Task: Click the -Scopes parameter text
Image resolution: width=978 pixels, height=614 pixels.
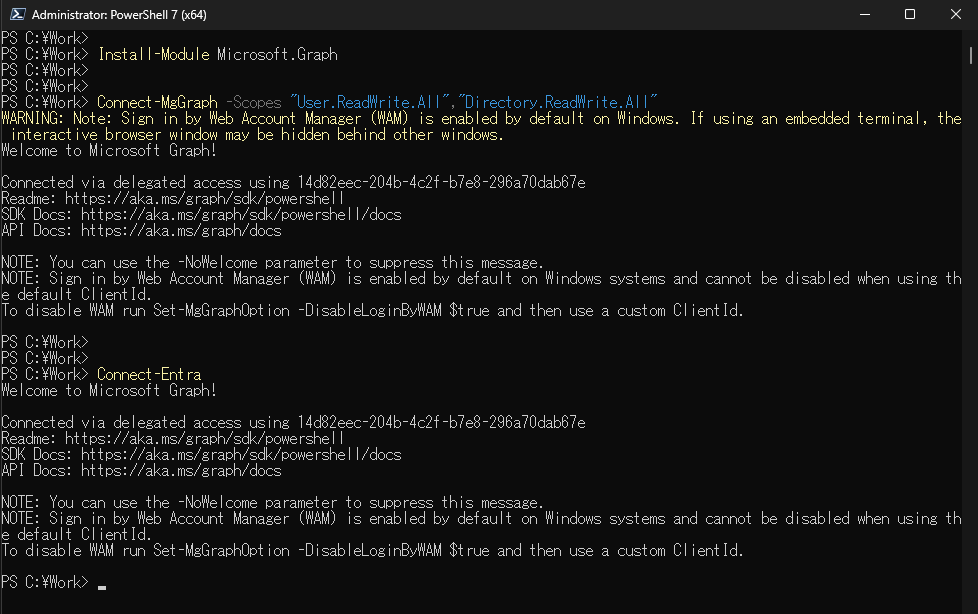Action: (x=253, y=102)
